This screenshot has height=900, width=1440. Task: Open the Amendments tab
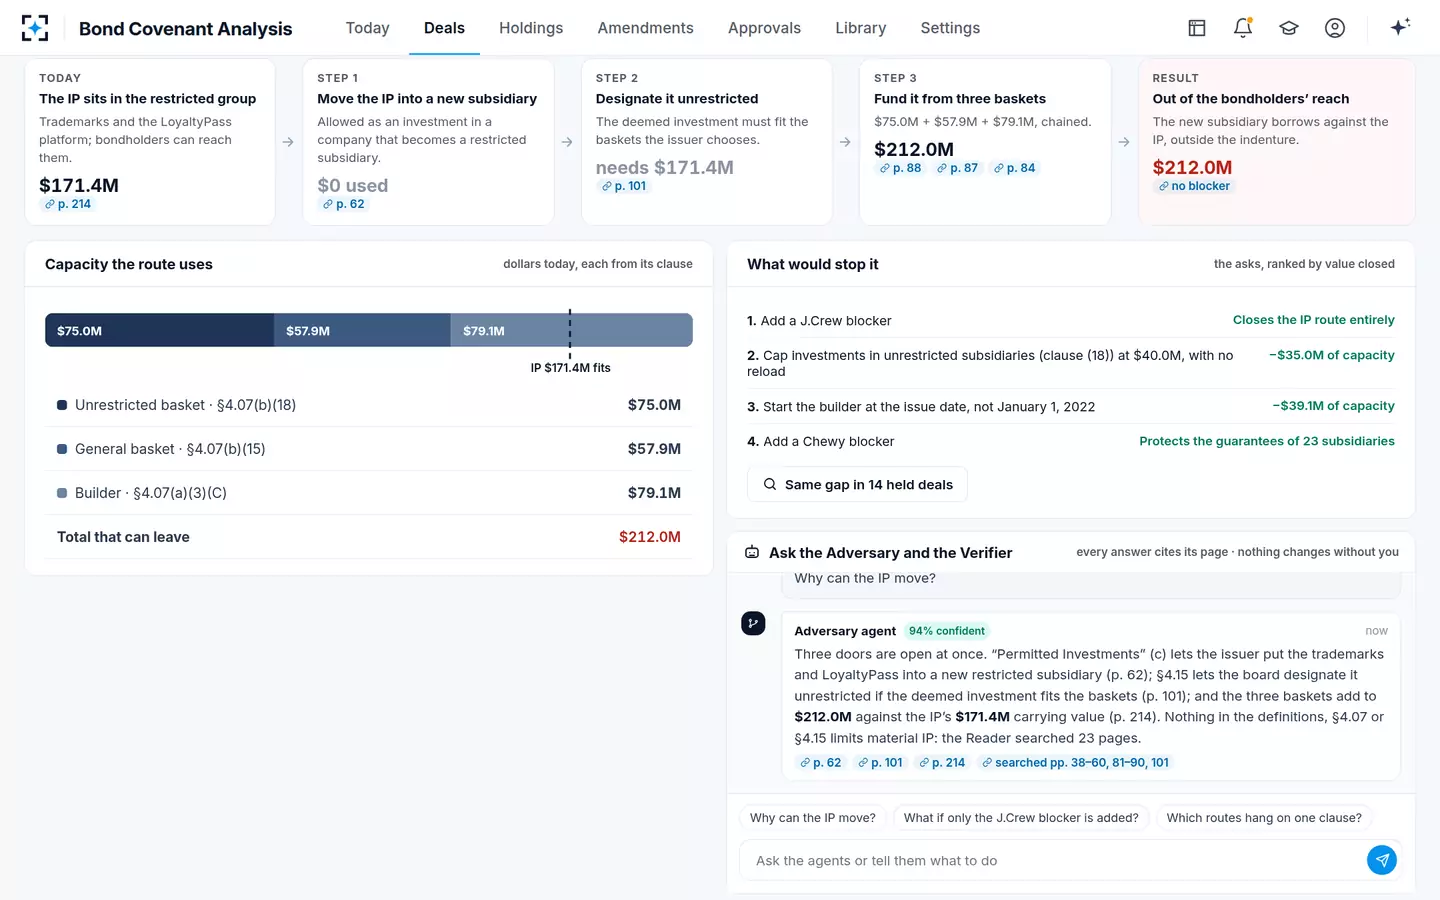pos(645,28)
